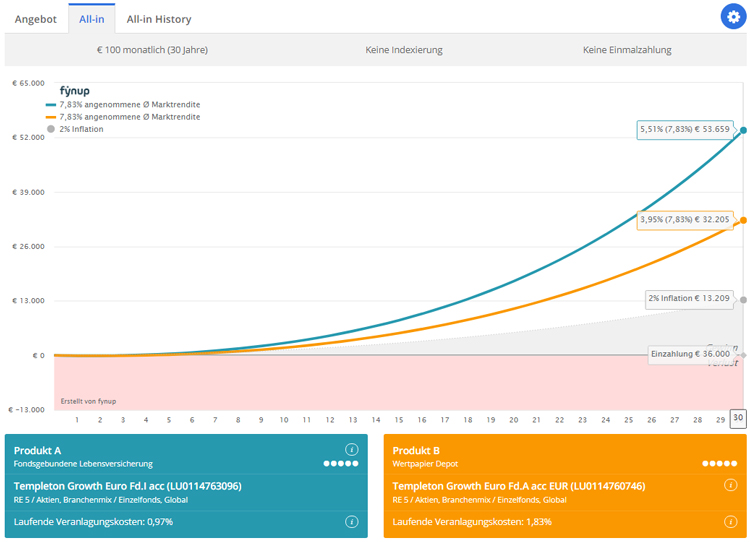Select year 20 on the x-axis
Image resolution: width=750 pixels, height=542 pixels.
click(x=514, y=420)
